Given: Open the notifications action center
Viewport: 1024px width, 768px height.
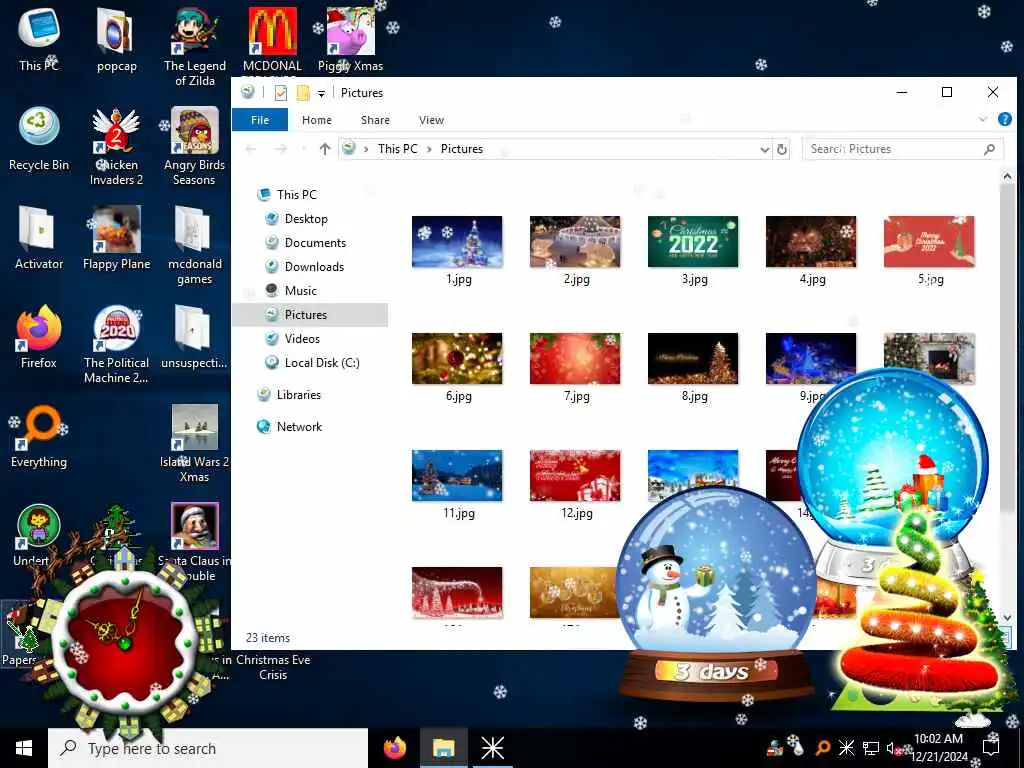Looking at the screenshot, I should coord(991,748).
